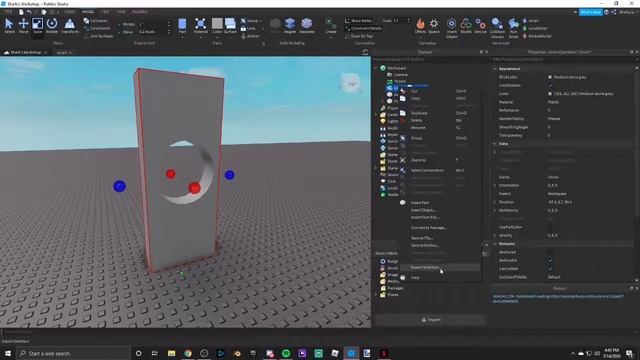Viewport: 640px width, 360px height.
Task: Activate the Rotate tool
Action: click(52, 26)
